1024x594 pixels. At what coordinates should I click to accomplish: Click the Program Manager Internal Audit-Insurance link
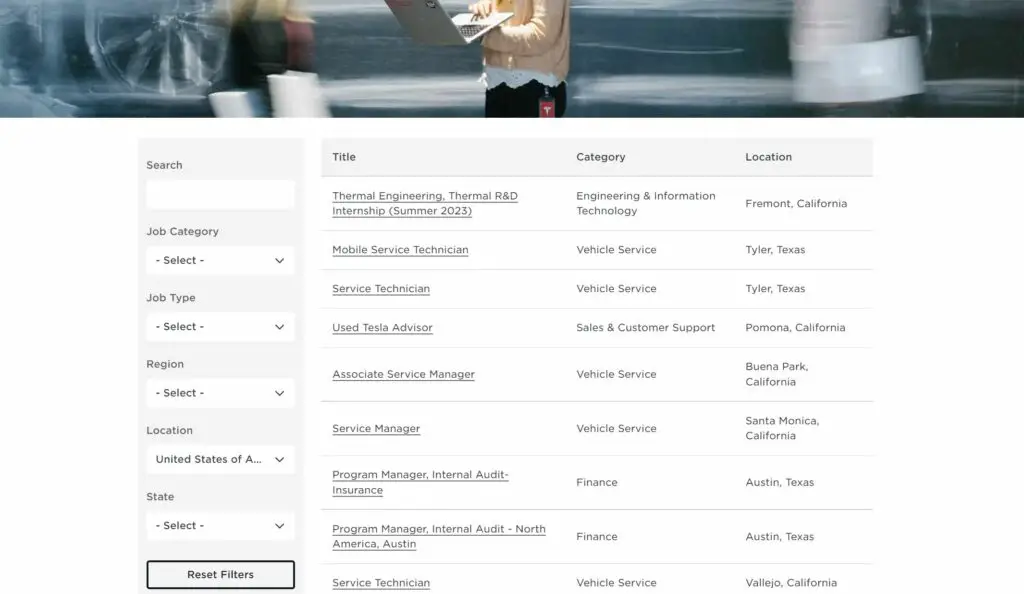pyautogui.click(x=421, y=482)
